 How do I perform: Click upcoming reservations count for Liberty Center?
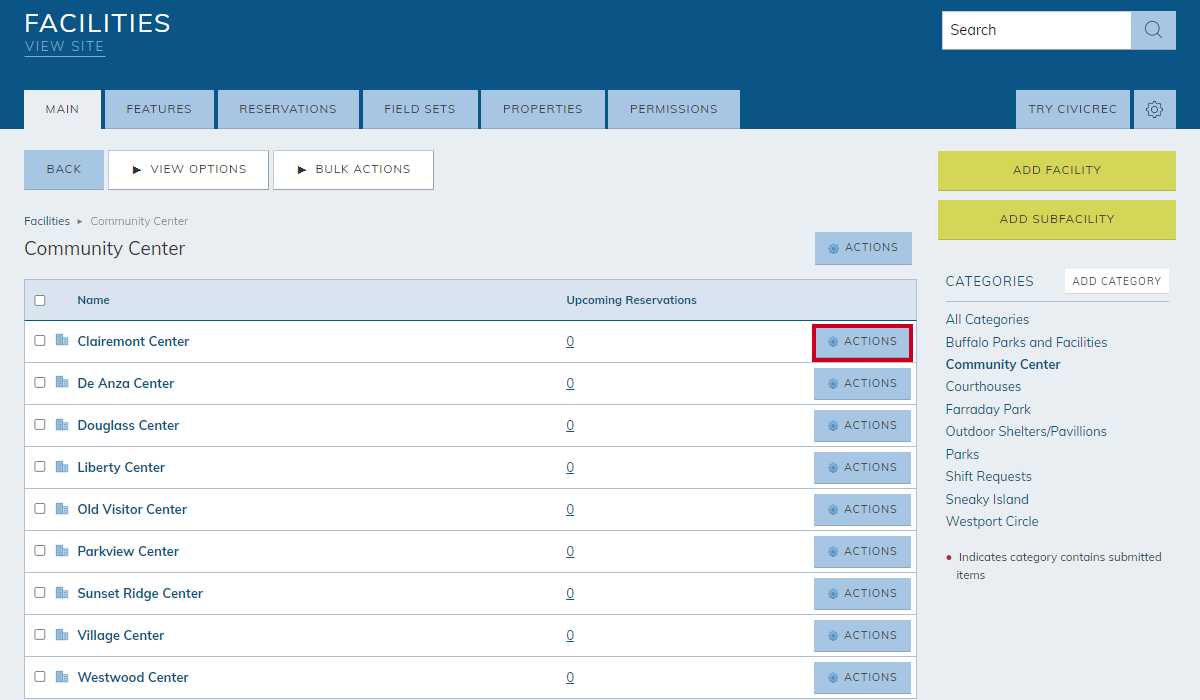pyautogui.click(x=570, y=467)
